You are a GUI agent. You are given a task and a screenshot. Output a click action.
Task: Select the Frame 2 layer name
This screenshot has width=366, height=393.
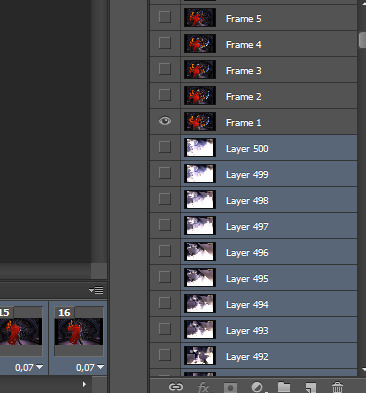(244, 97)
